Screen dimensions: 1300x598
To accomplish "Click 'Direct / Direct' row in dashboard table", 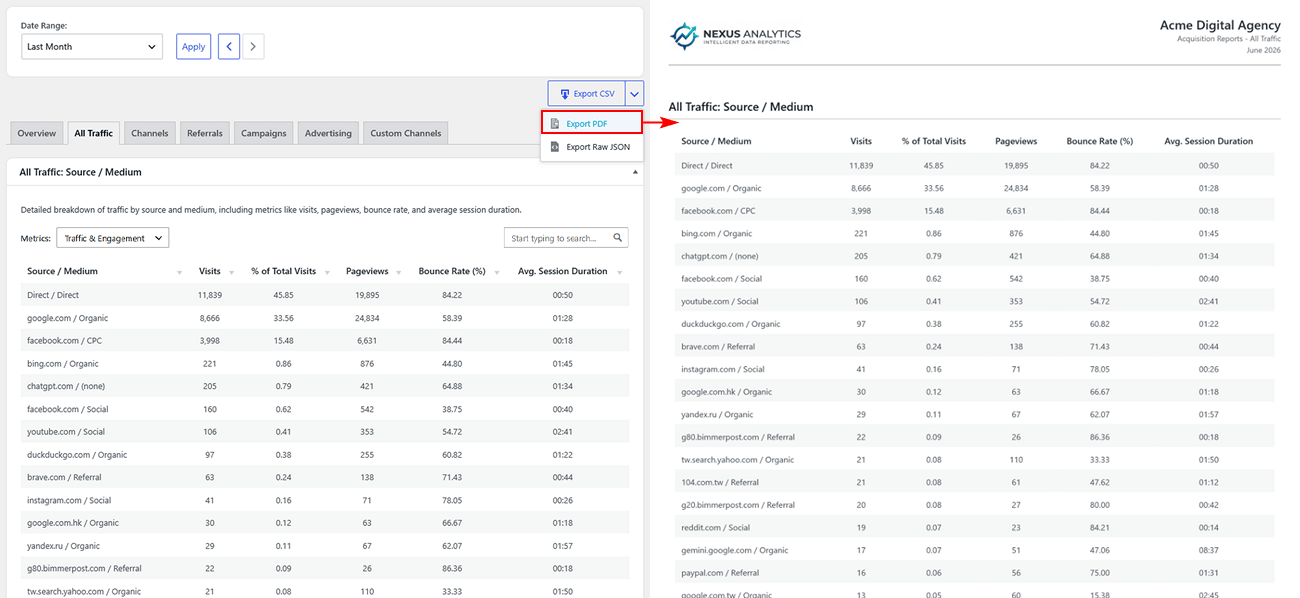I will click(x=325, y=295).
